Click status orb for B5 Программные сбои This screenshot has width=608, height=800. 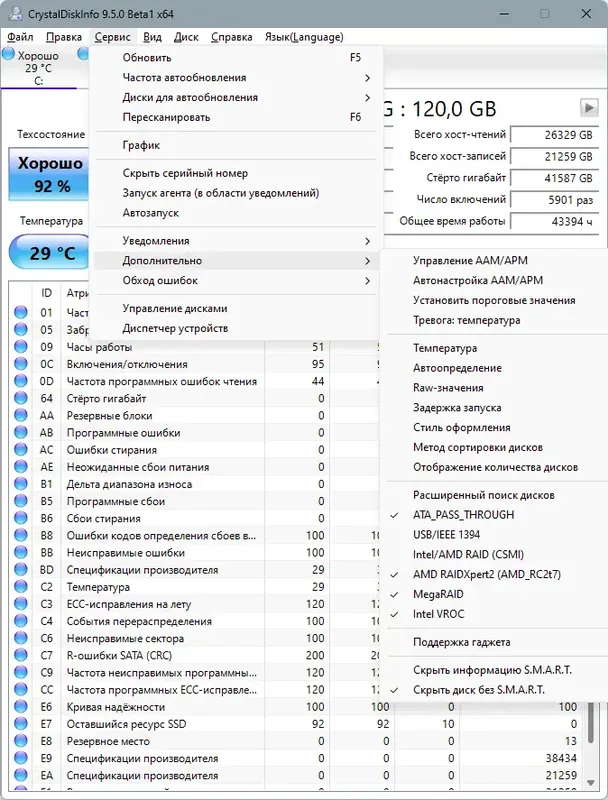21,501
